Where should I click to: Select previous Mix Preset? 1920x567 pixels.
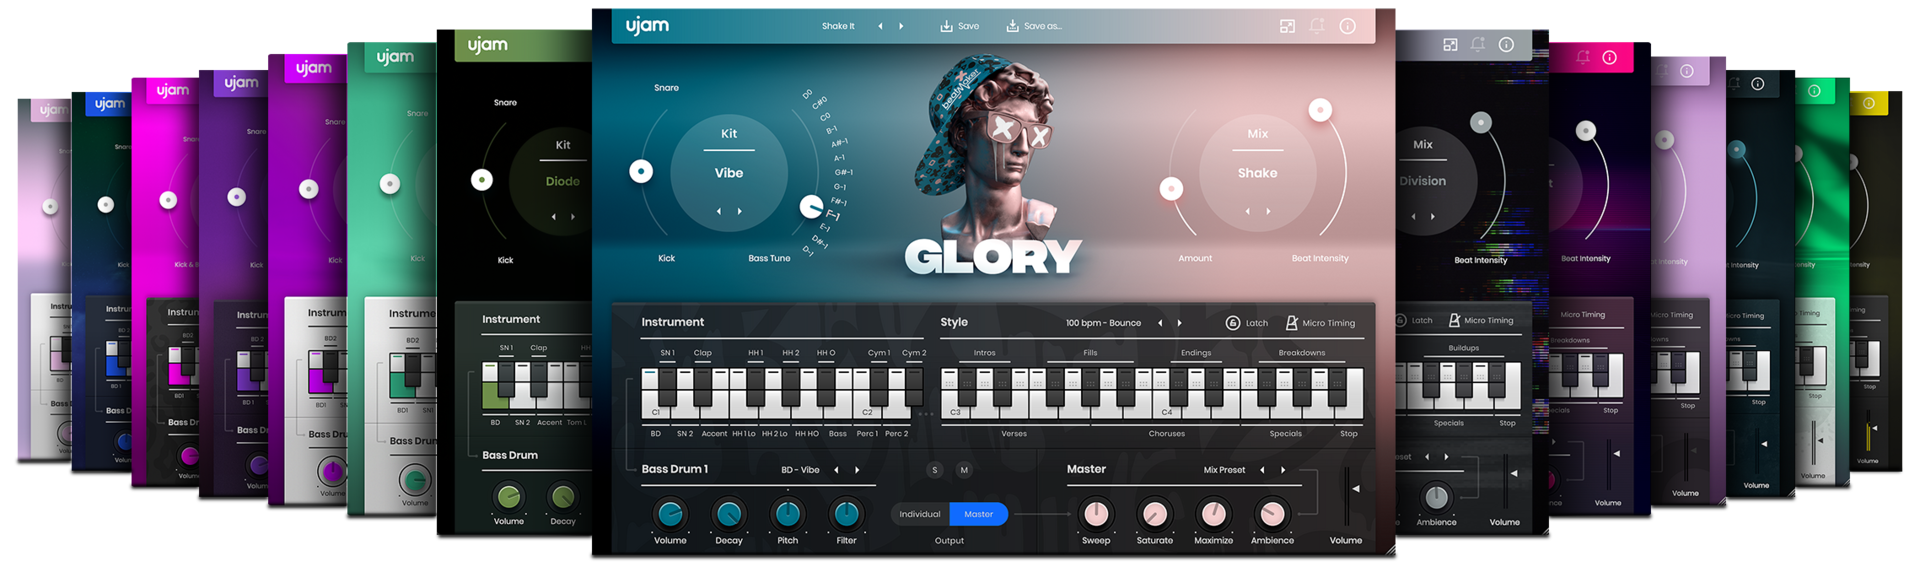tap(1262, 470)
